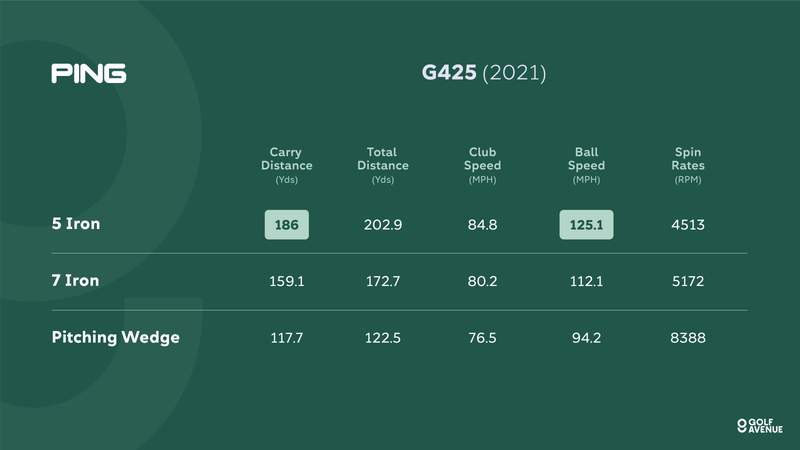Select the Pitching Wedge row label

click(116, 338)
